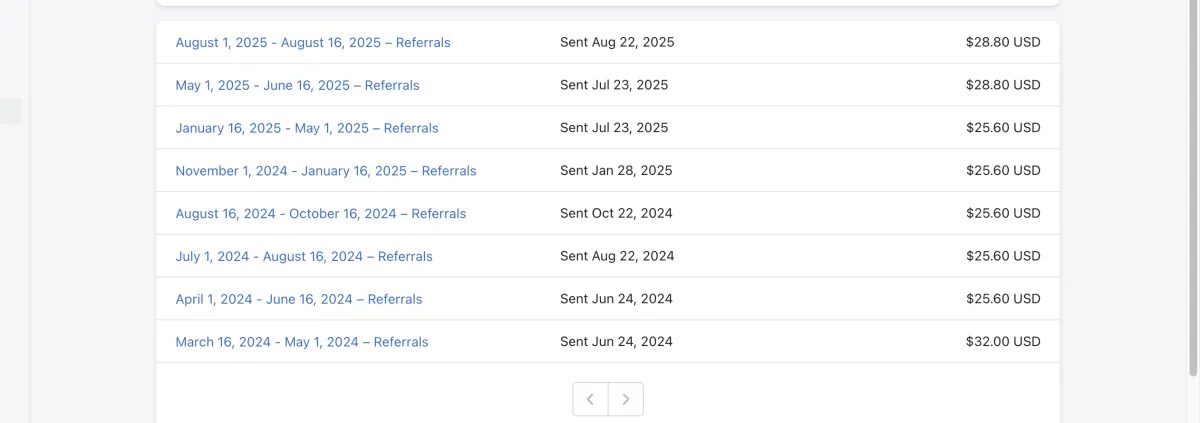
Task: View July 1, 2024 - August 16, 2024 Referrals
Action: 303,257
